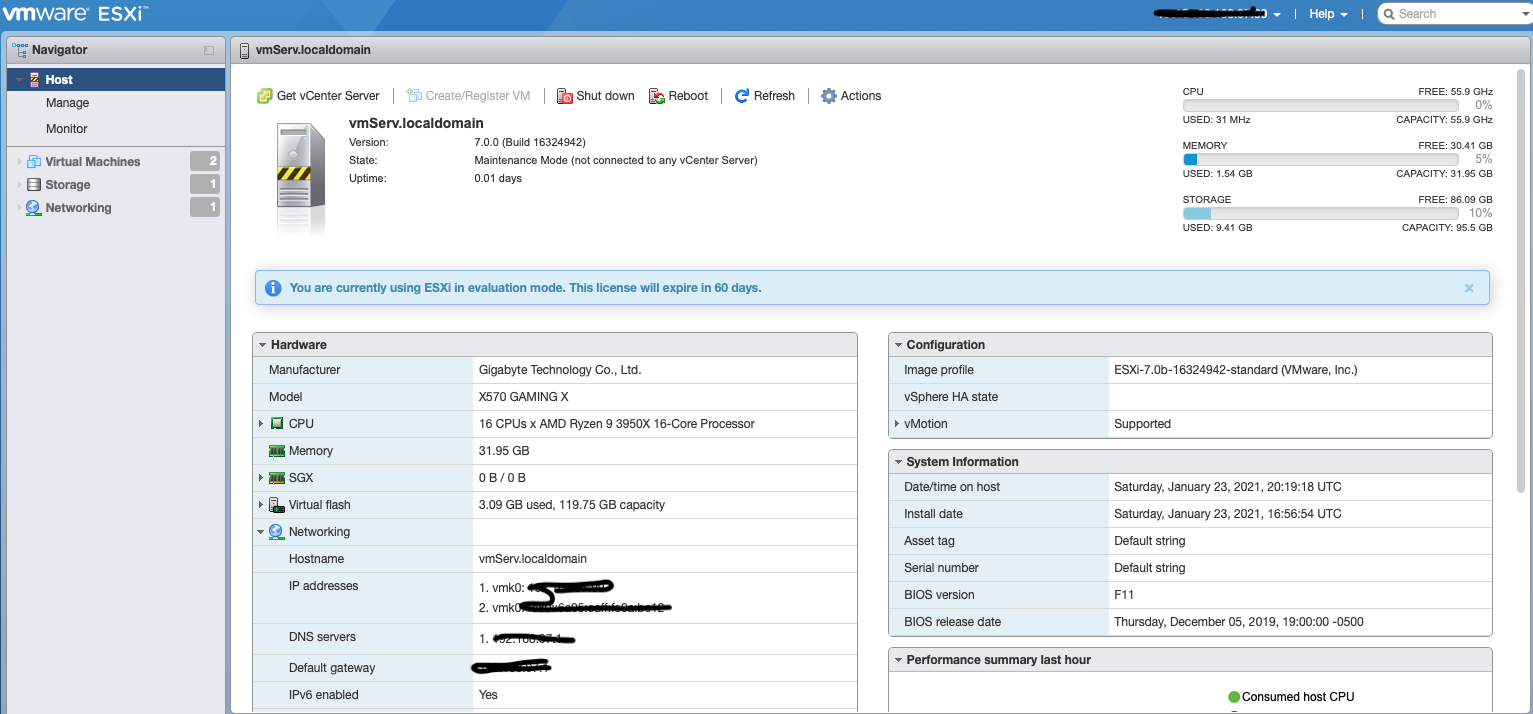Open the Monitor page
This screenshot has width=1533, height=714.
click(67, 129)
